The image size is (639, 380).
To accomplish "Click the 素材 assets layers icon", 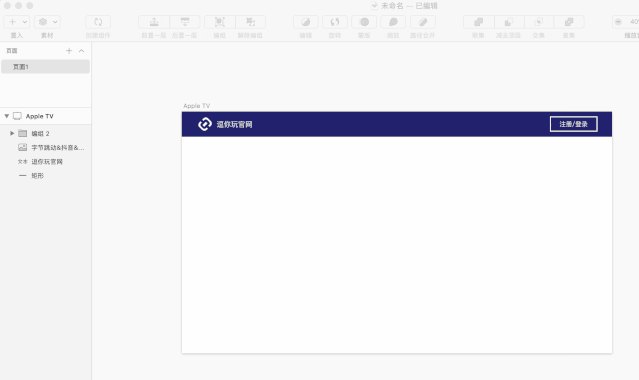I will (43, 22).
